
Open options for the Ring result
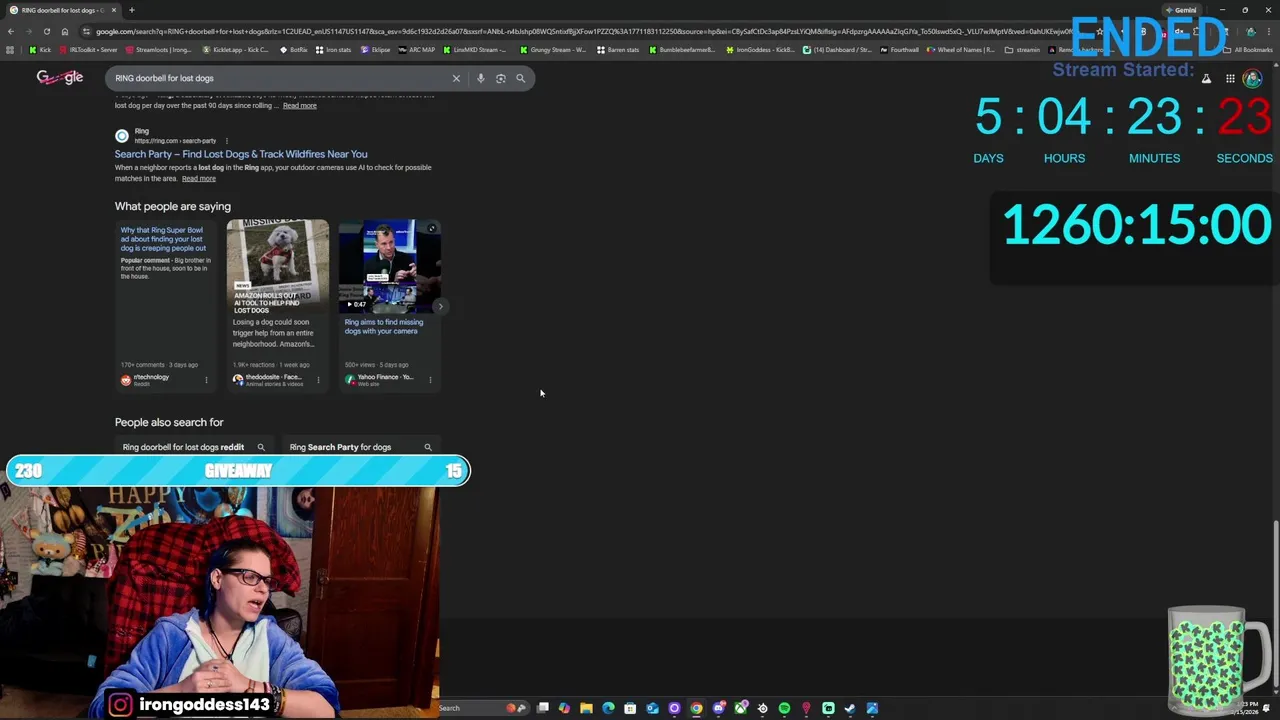(227, 141)
